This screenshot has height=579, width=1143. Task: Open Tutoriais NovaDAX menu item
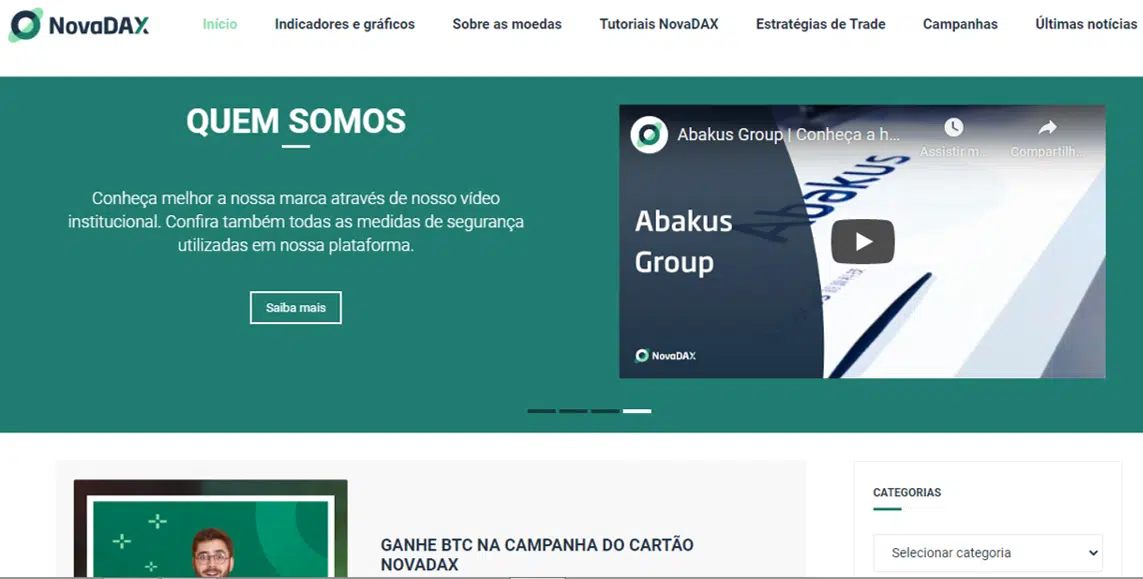[659, 24]
